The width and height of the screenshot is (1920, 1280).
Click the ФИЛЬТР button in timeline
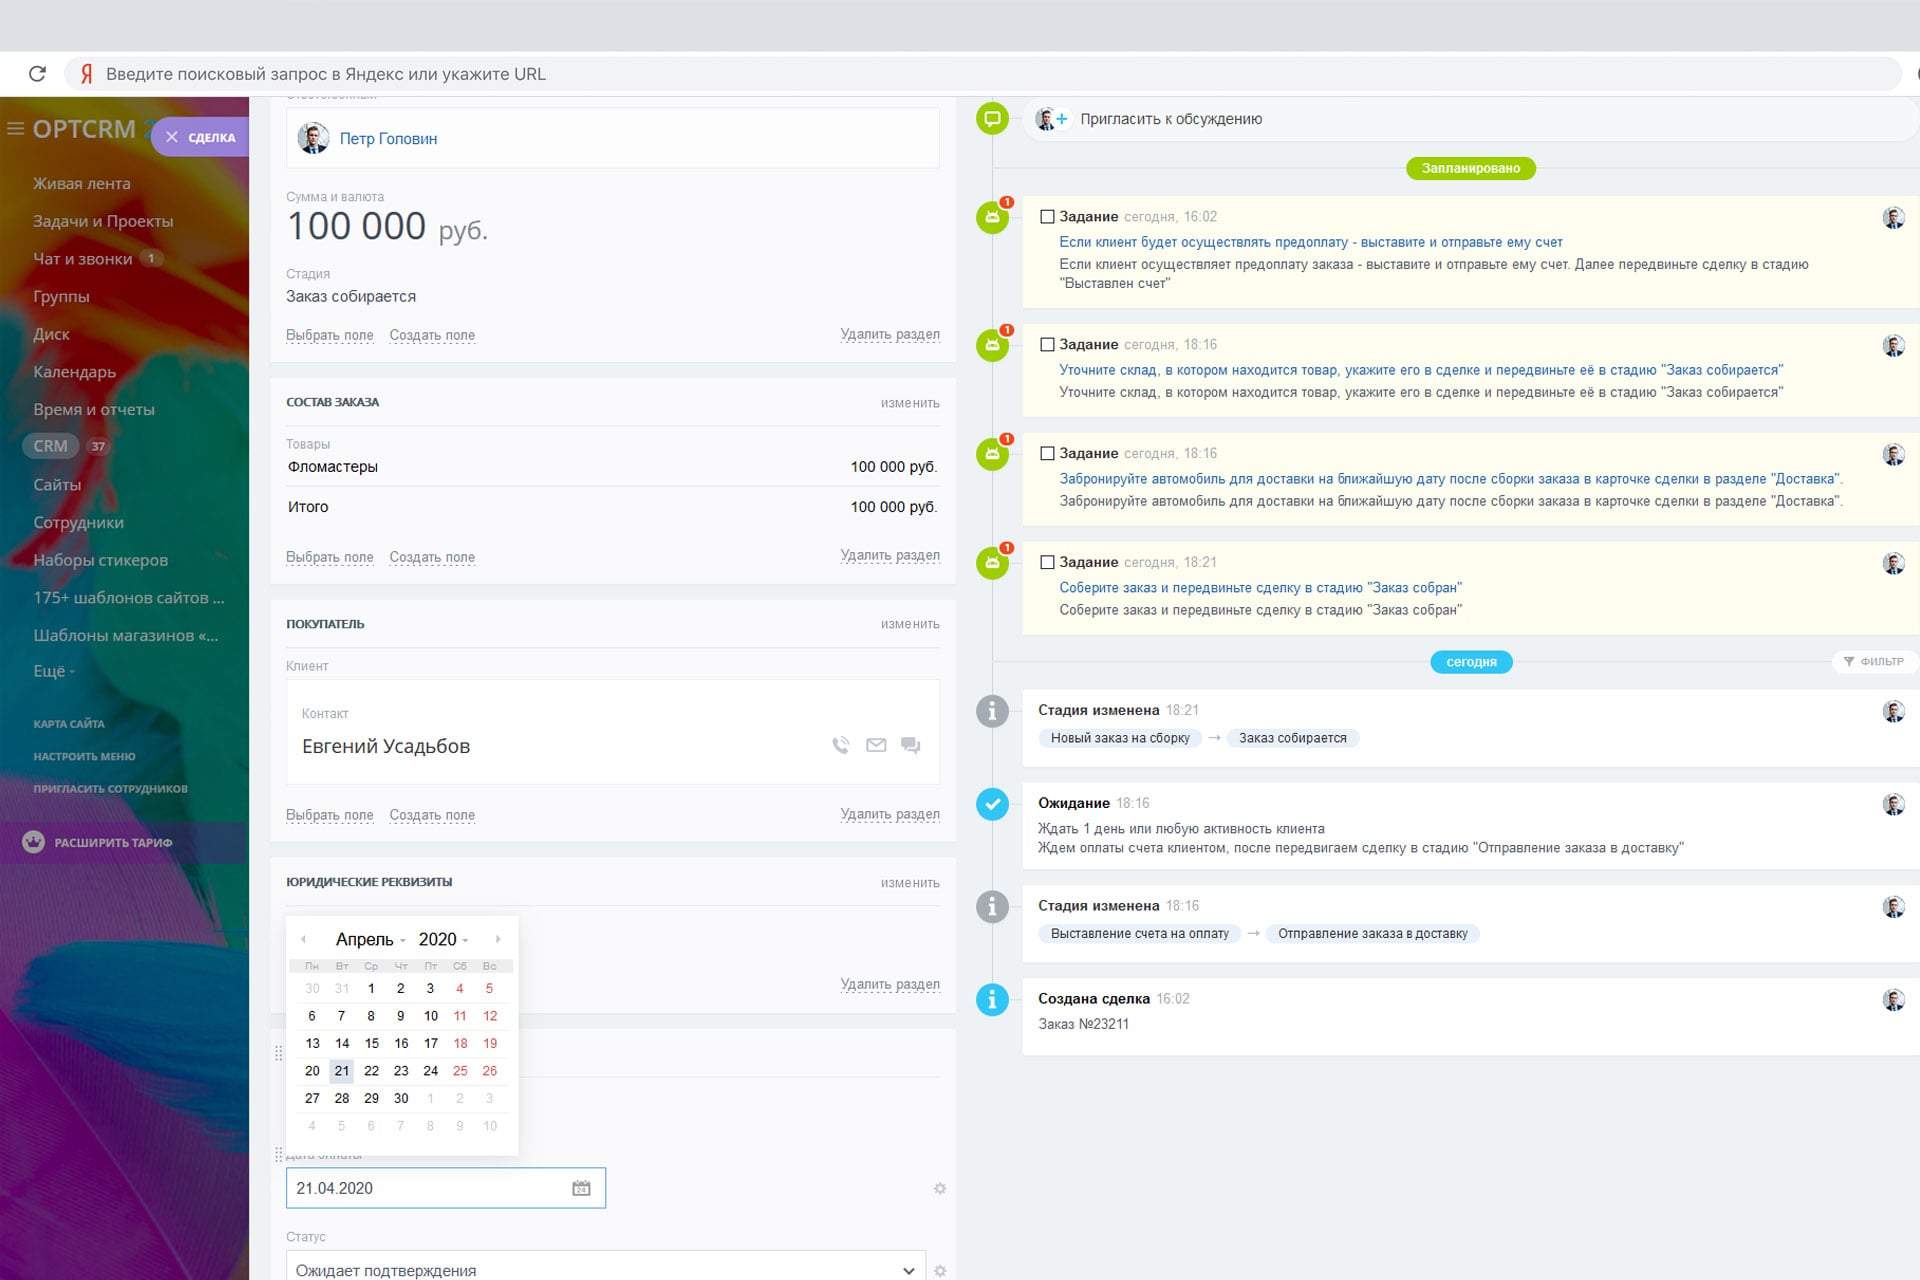[x=1874, y=662]
